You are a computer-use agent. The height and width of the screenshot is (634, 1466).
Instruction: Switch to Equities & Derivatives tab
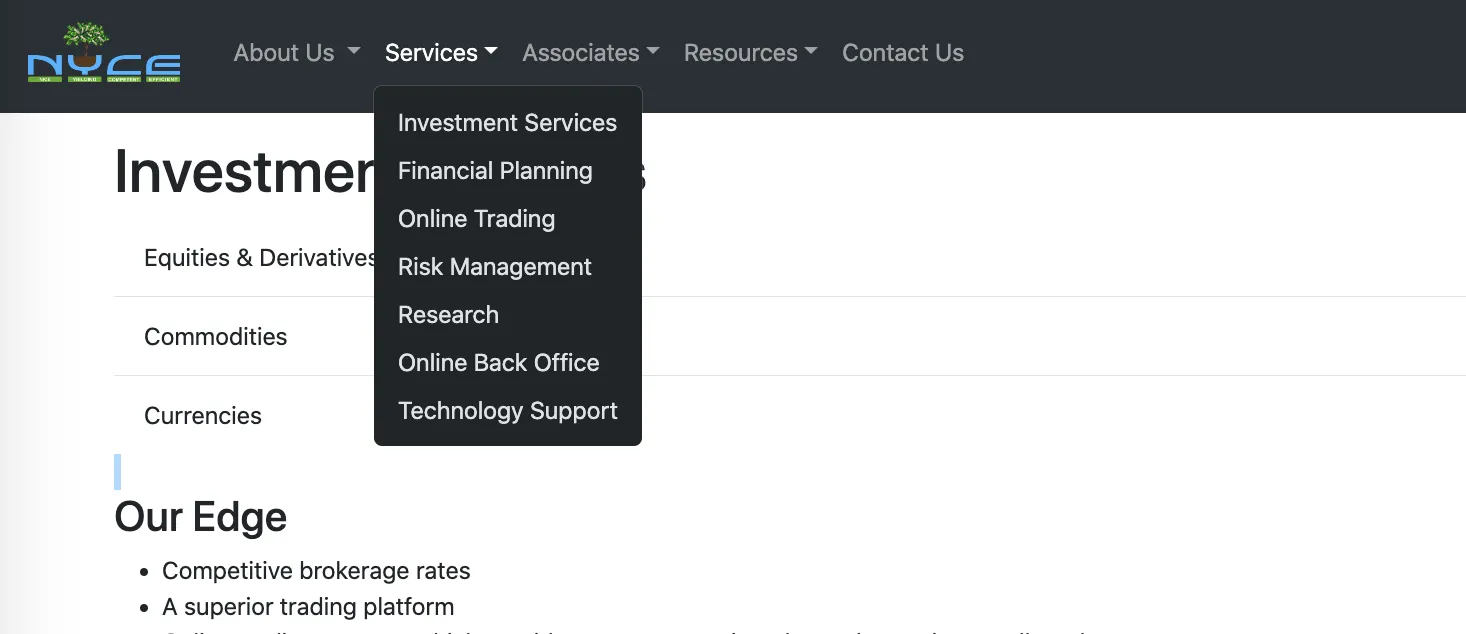point(260,258)
